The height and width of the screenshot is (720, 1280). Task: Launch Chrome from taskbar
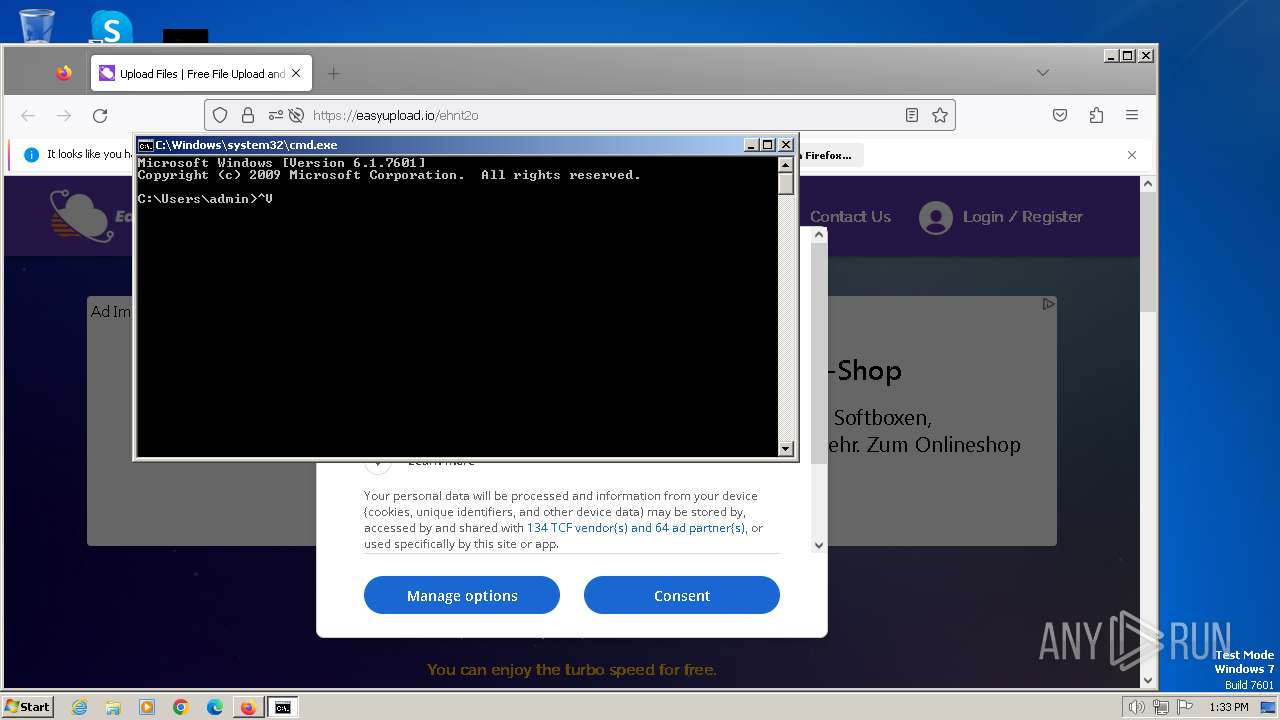click(x=181, y=707)
